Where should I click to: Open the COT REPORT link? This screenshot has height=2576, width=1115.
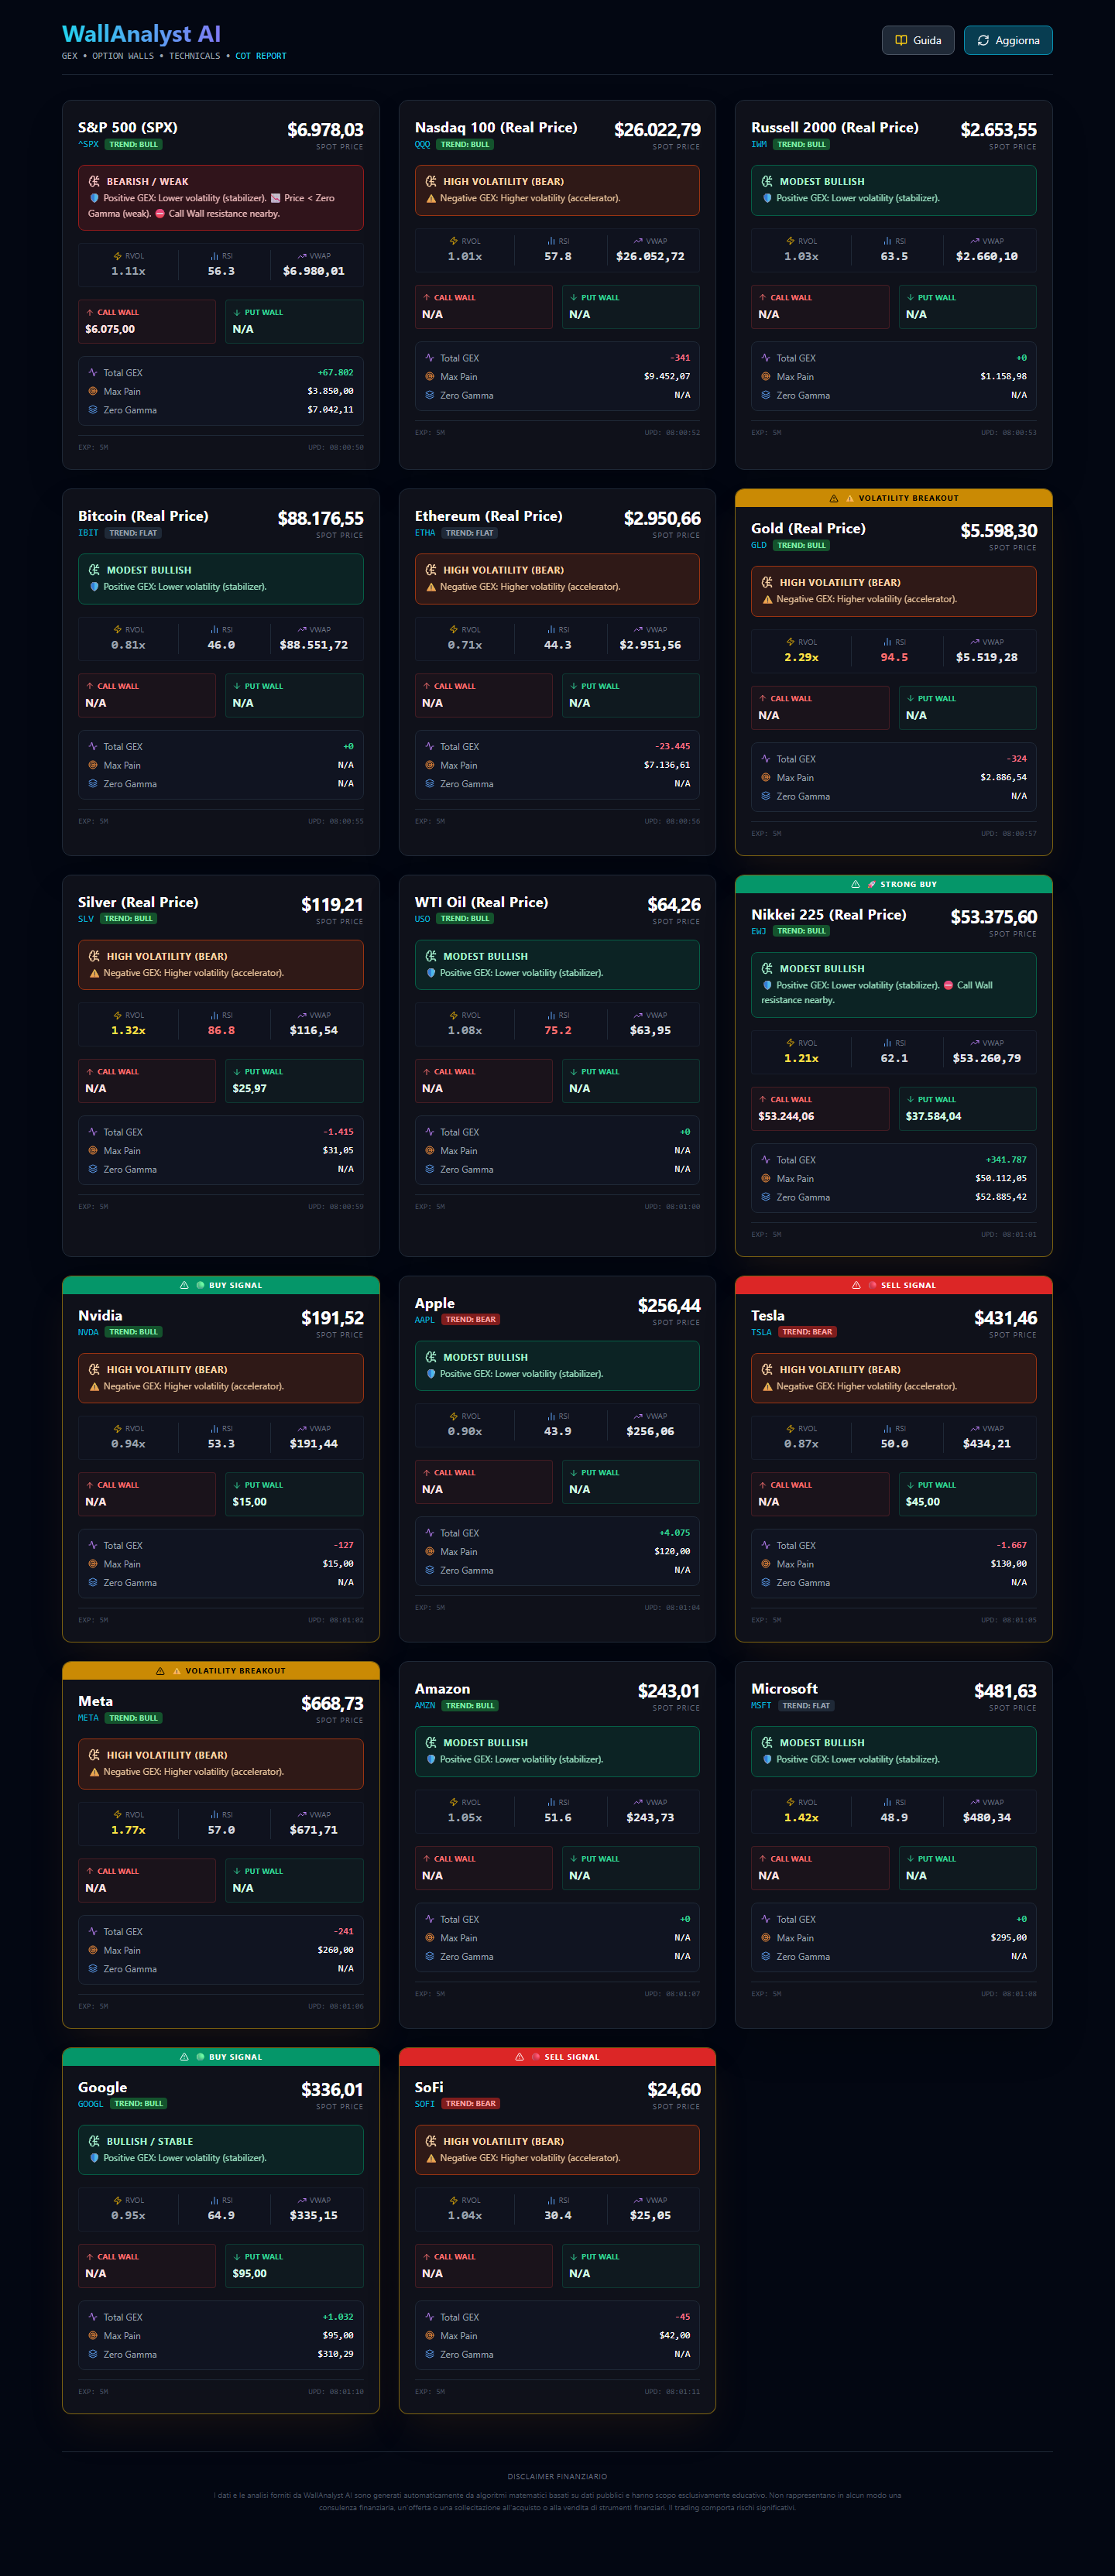[x=260, y=56]
